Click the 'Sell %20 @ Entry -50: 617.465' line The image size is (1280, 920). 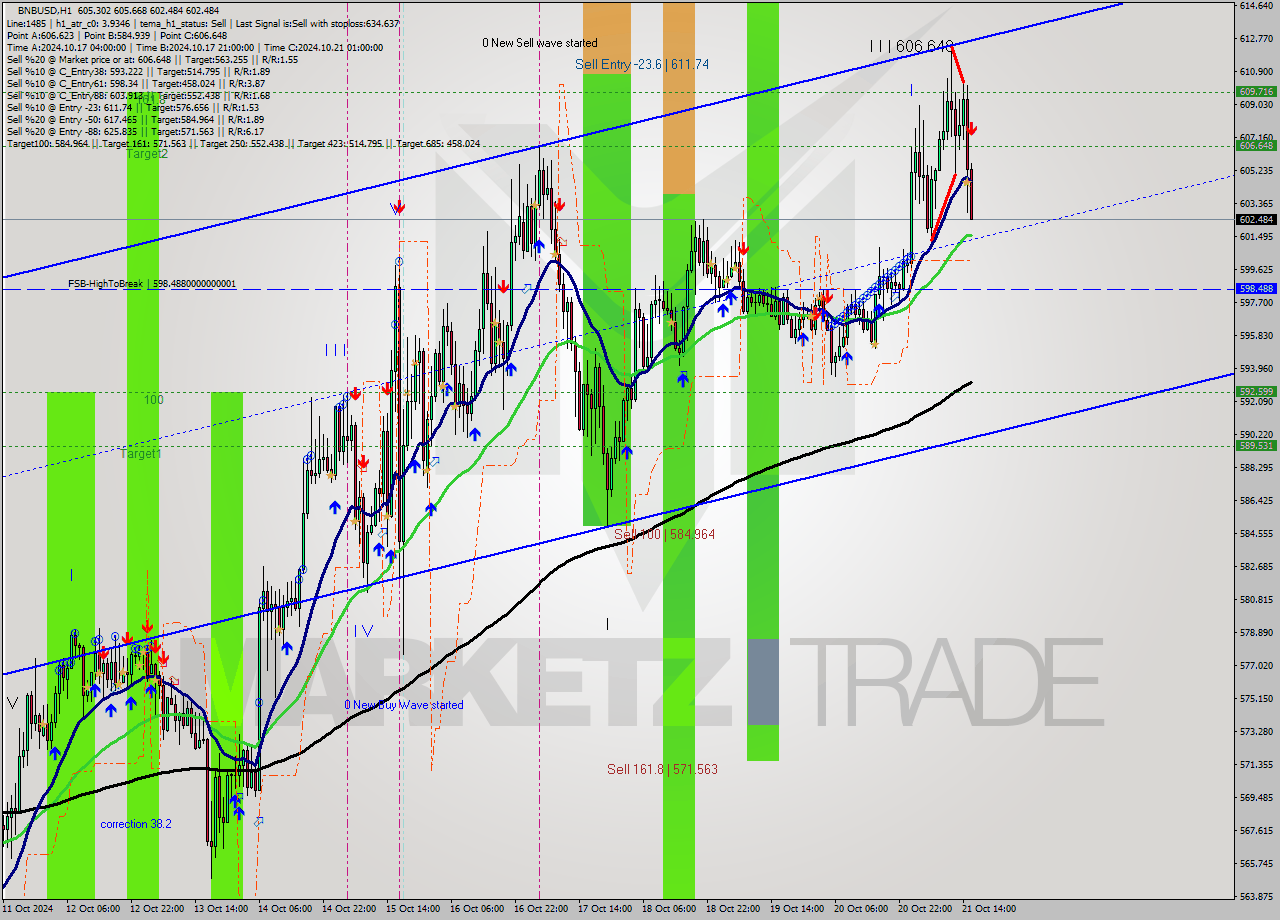[135, 119]
